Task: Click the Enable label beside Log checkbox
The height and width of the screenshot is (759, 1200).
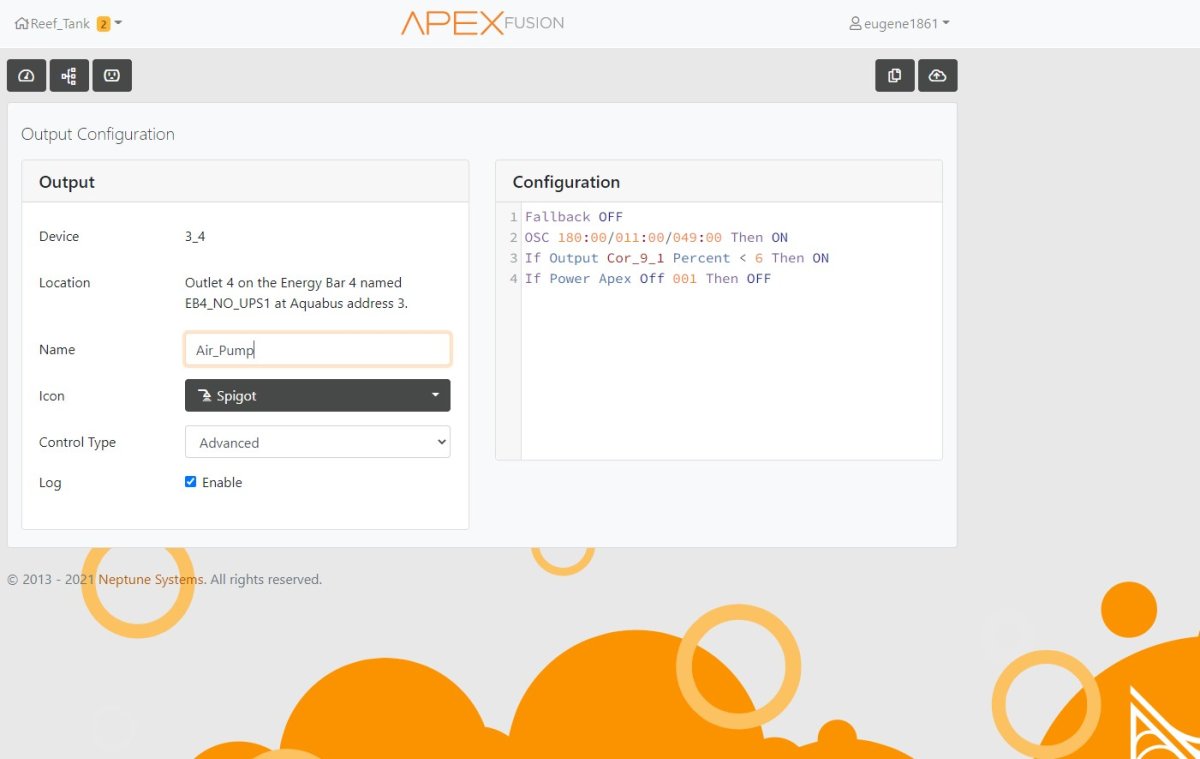Action: click(x=222, y=482)
